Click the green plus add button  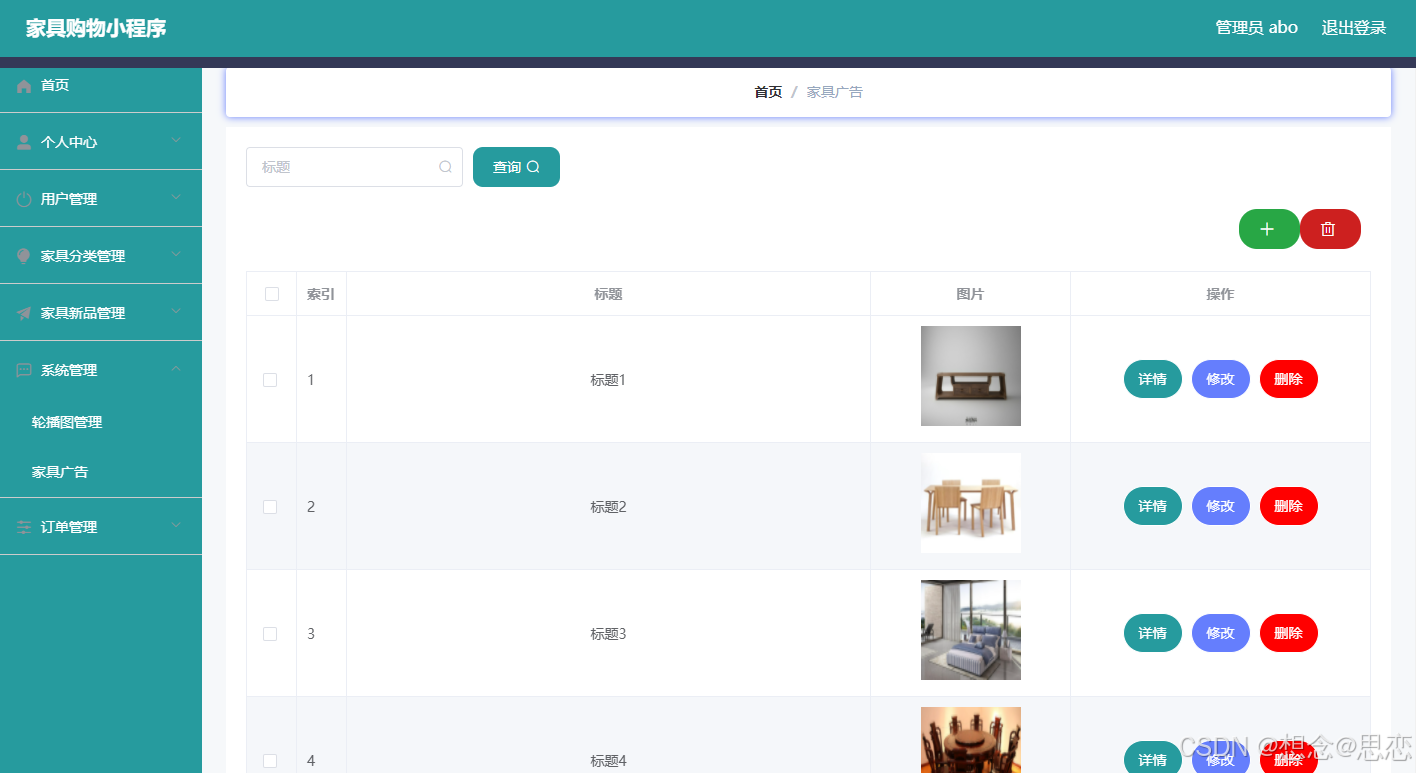click(1269, 229)
